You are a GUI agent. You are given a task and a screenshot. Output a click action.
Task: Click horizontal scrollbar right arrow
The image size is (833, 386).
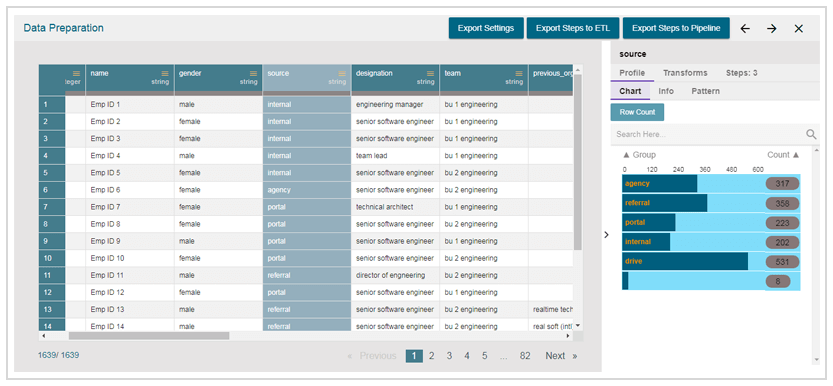[x=568, y=336]
